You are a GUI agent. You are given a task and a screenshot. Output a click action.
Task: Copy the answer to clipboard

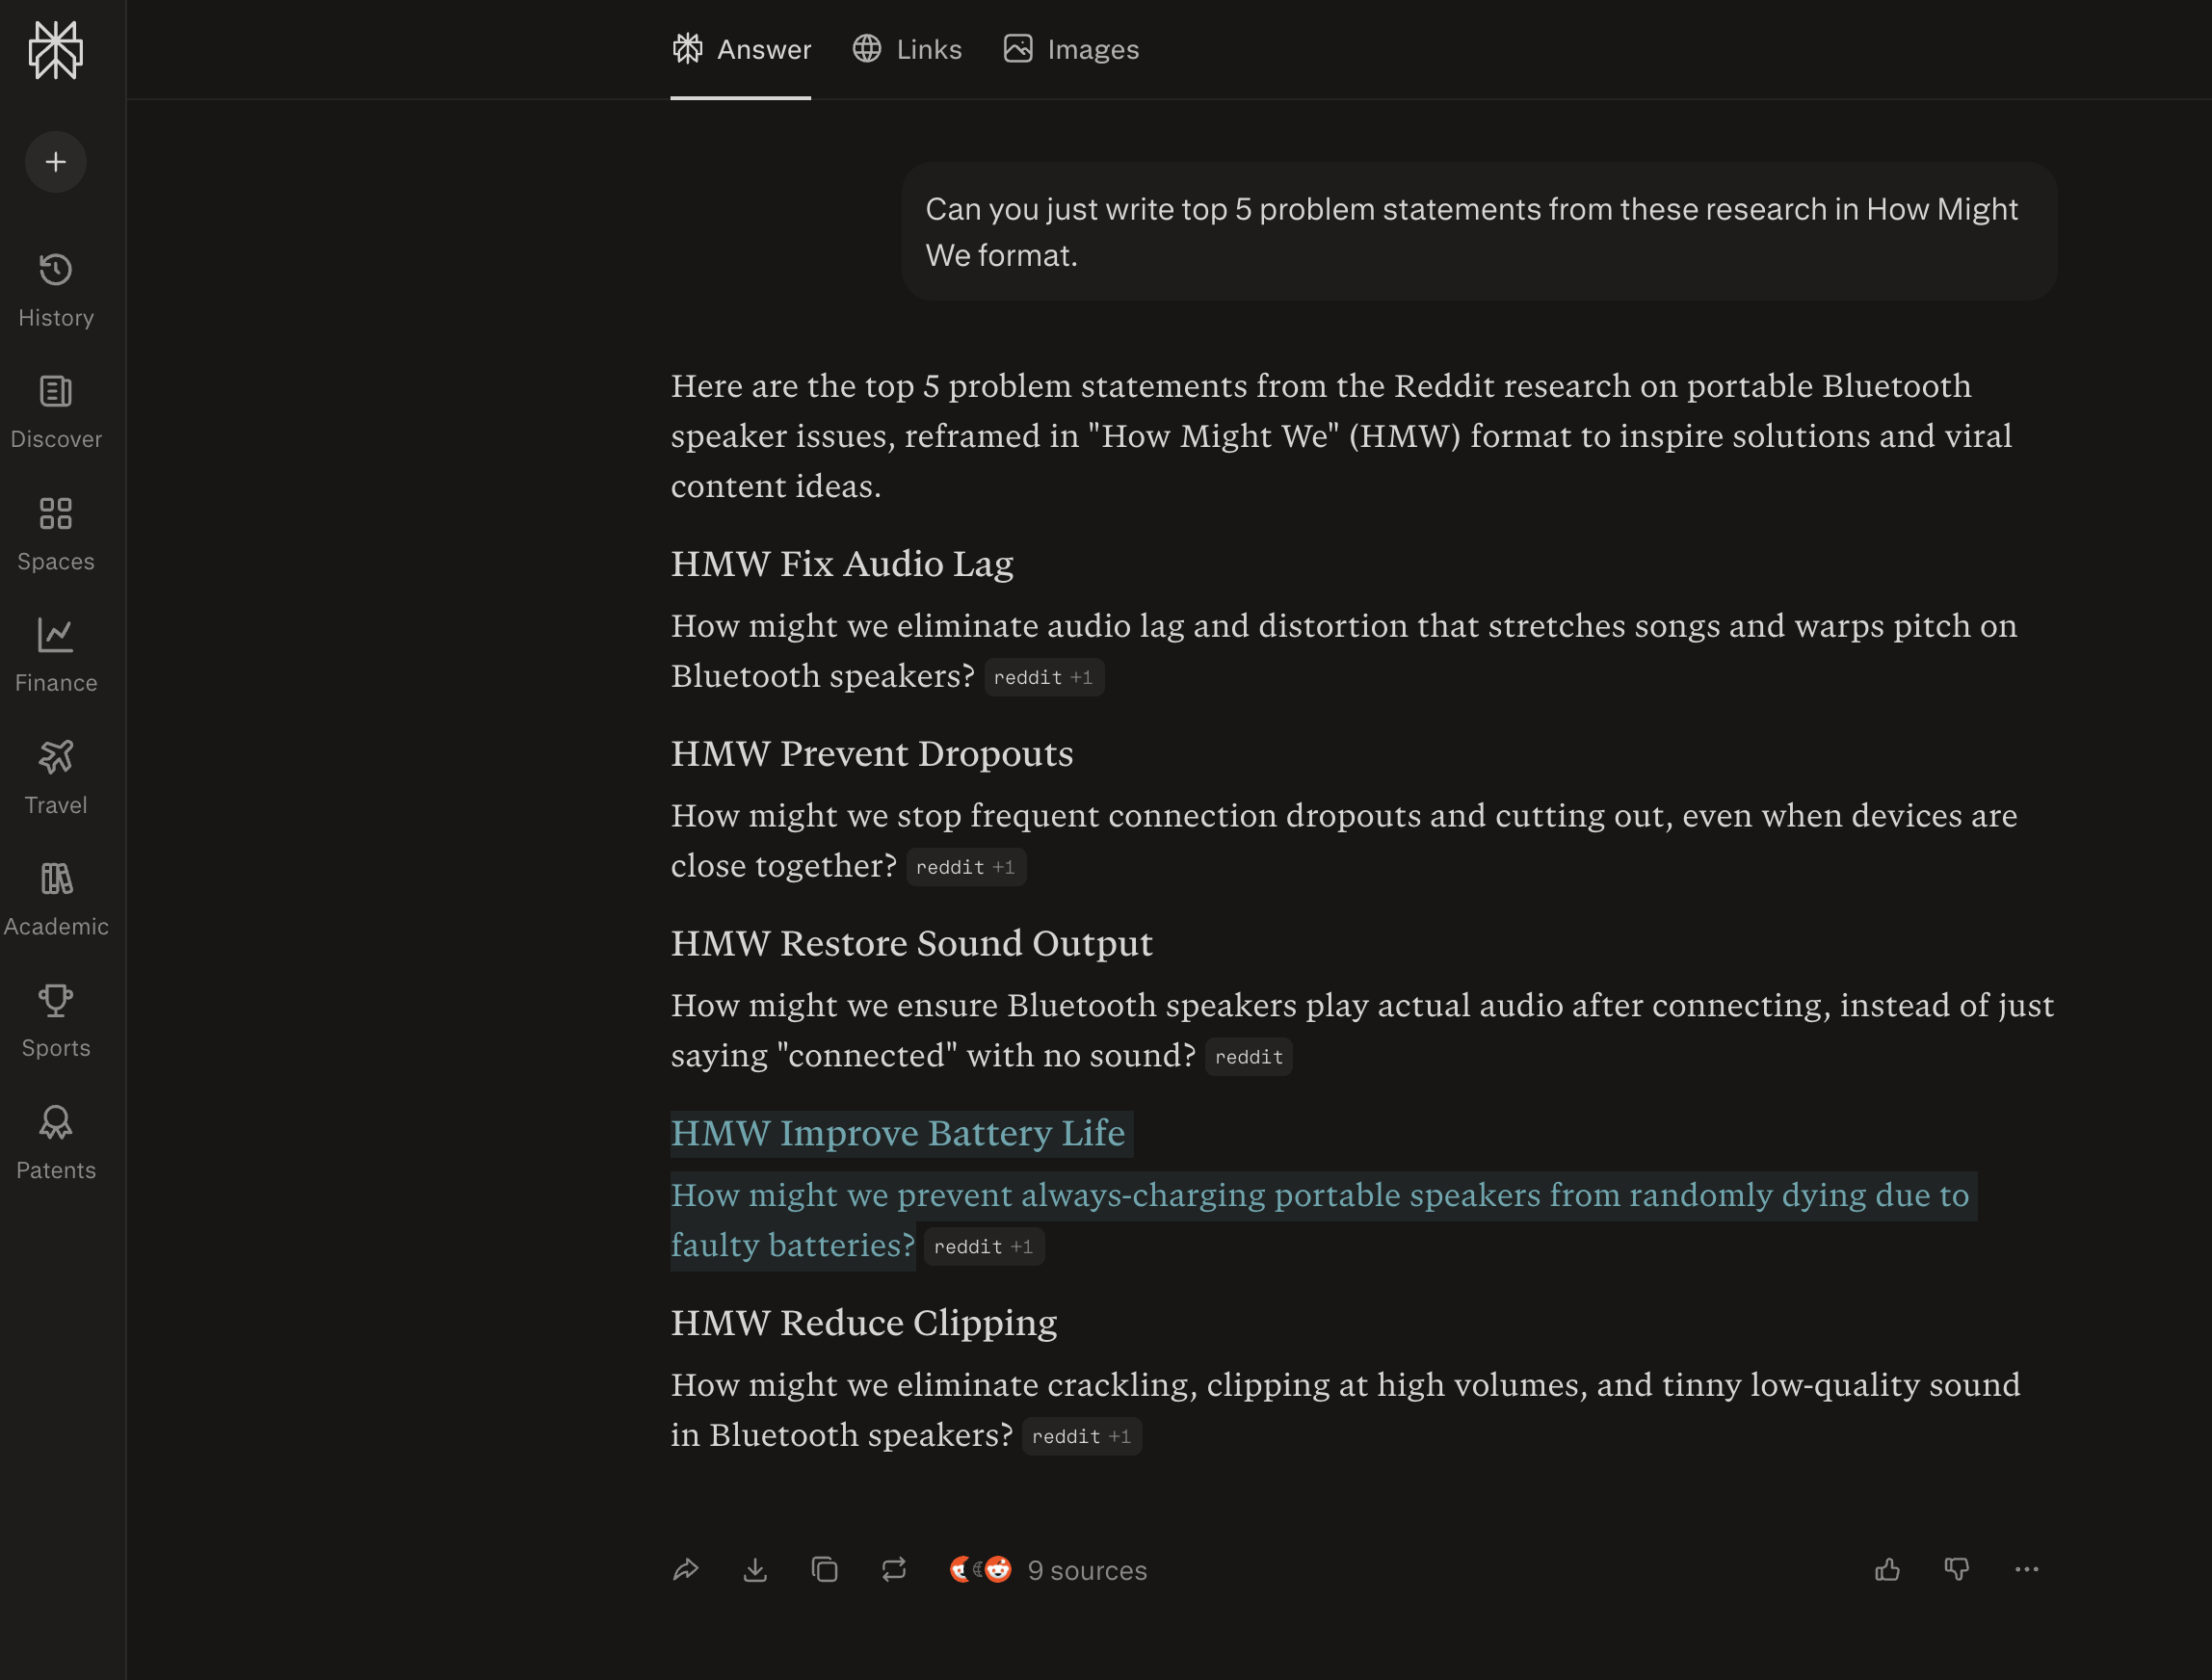click(825, 1570)
